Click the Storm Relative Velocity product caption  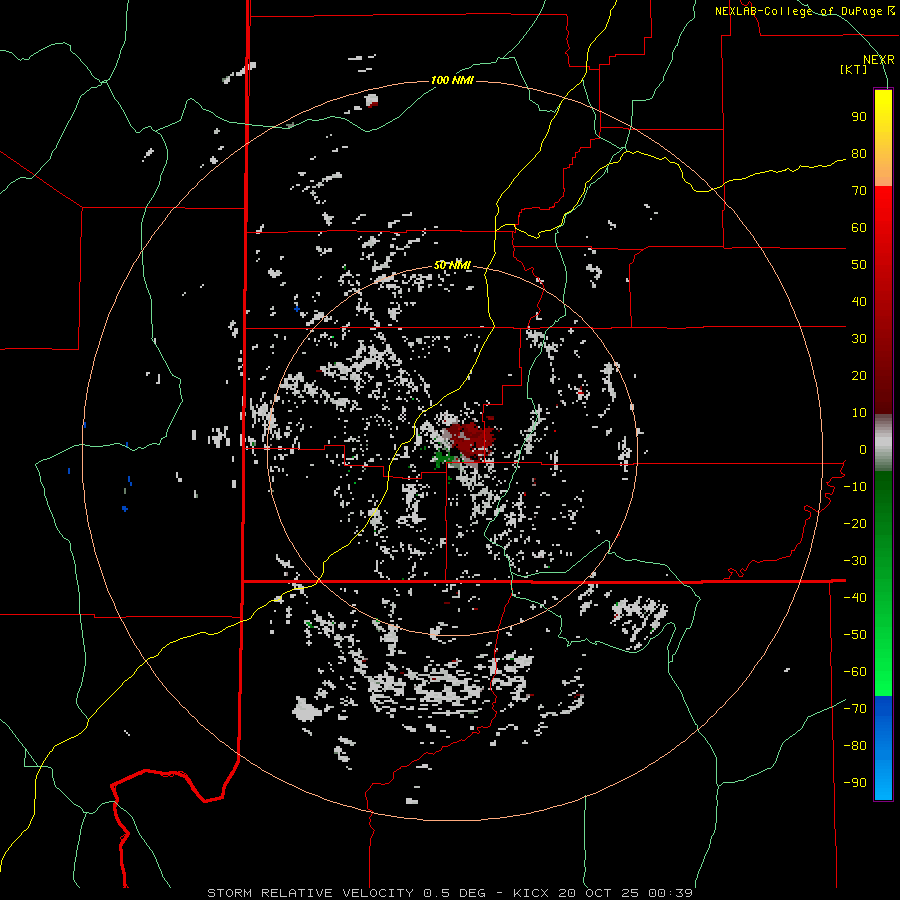click(449, 893)
